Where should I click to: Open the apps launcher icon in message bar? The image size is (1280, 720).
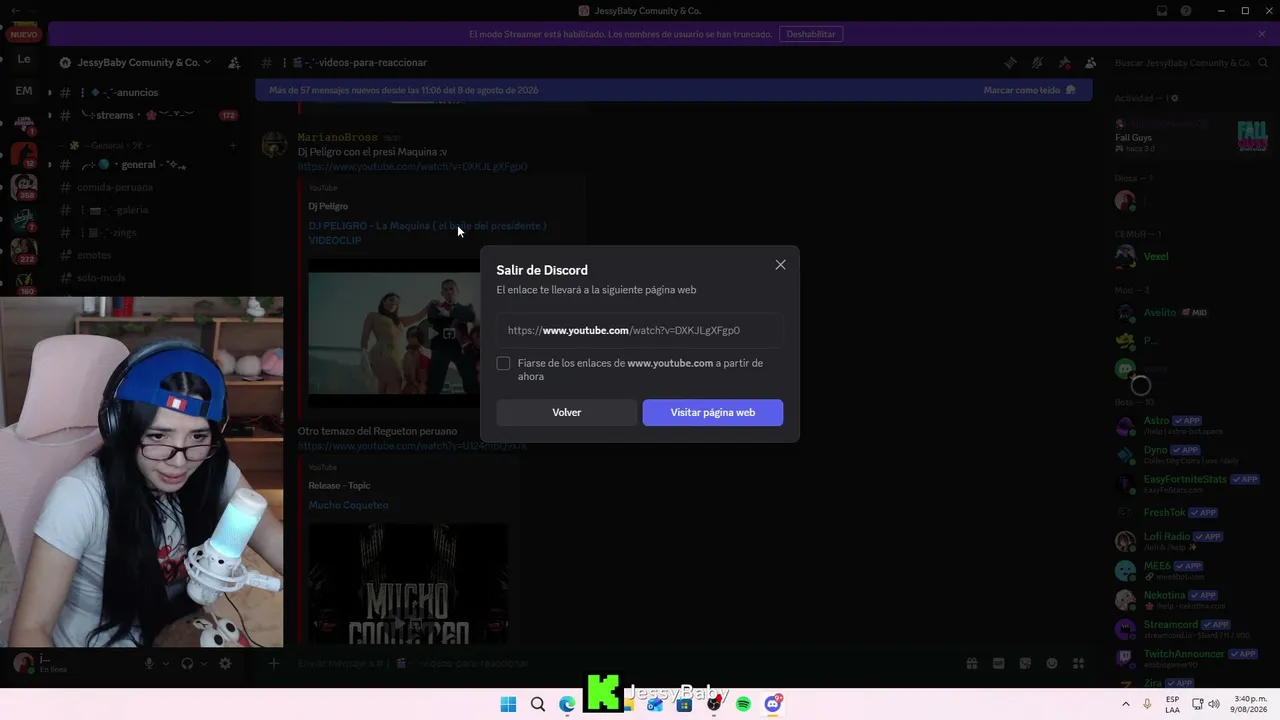[x=1078, y=663]
